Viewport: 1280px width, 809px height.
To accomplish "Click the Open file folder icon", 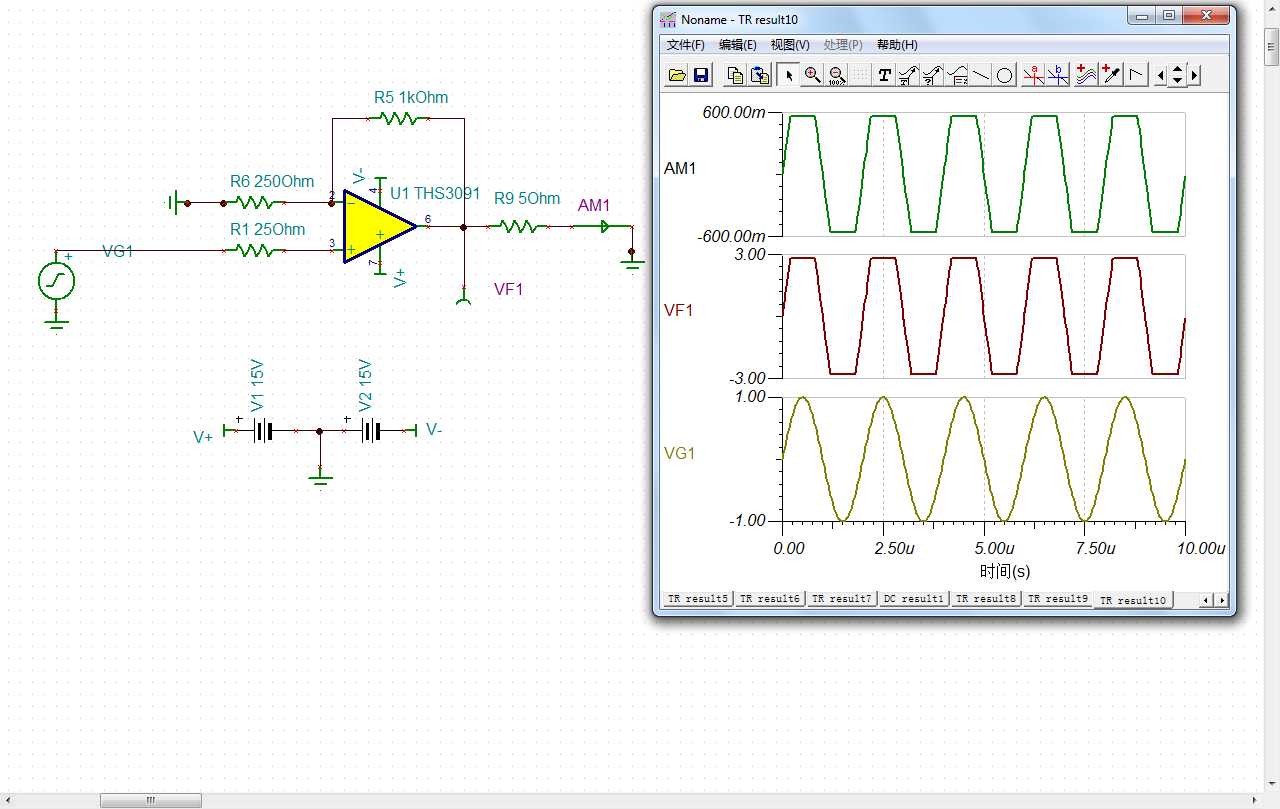I will [x=677, y=75].
